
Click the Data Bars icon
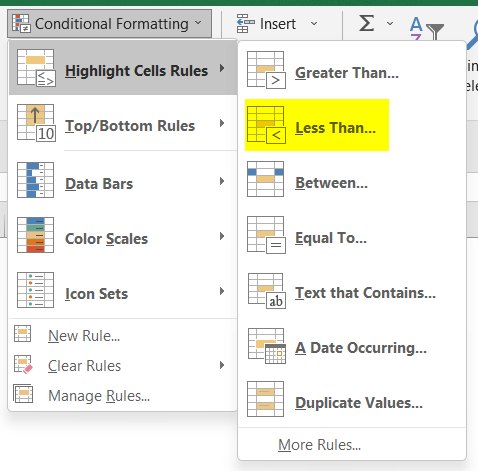click(35, 180)
